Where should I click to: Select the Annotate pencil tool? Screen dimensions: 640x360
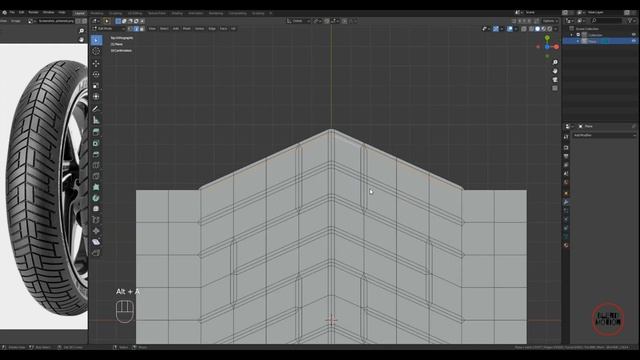[96, 109]
